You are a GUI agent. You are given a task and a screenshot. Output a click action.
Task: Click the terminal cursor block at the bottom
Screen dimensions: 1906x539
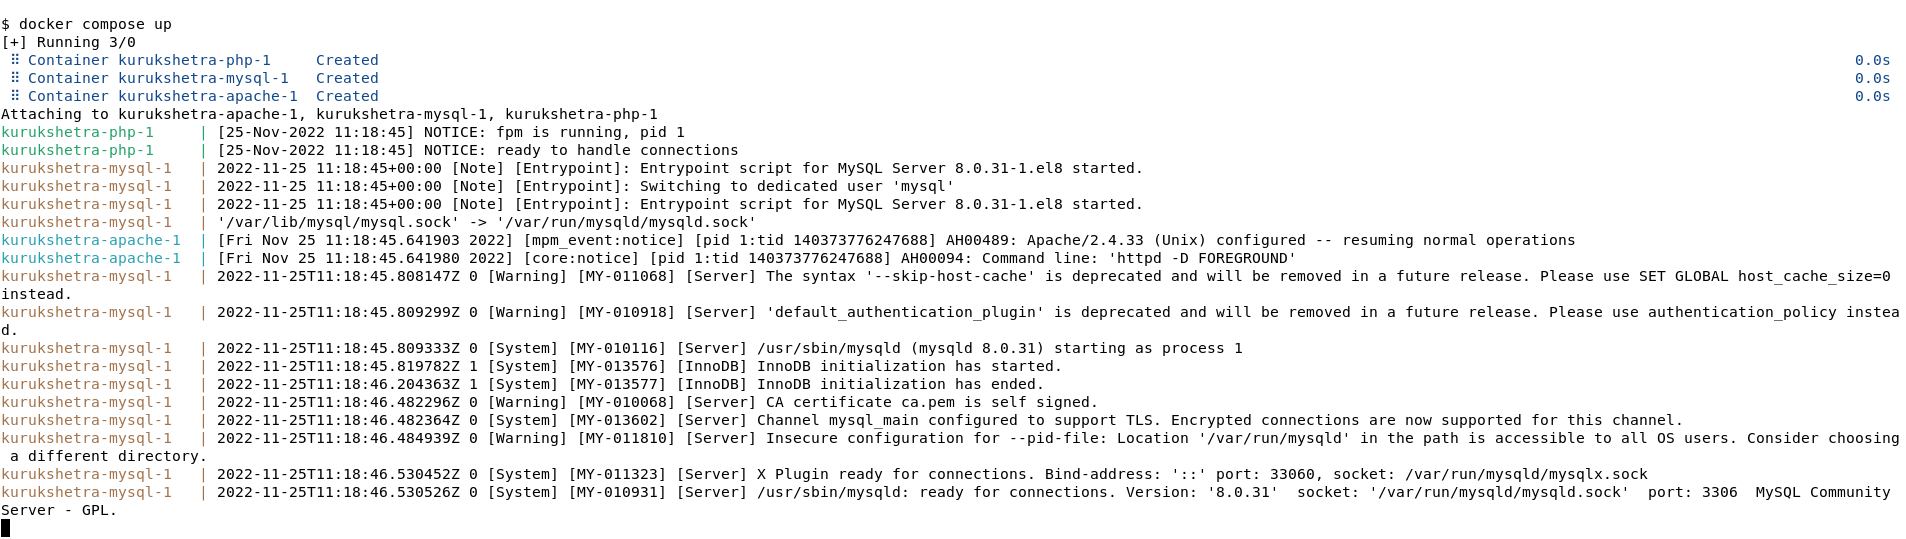5,528
